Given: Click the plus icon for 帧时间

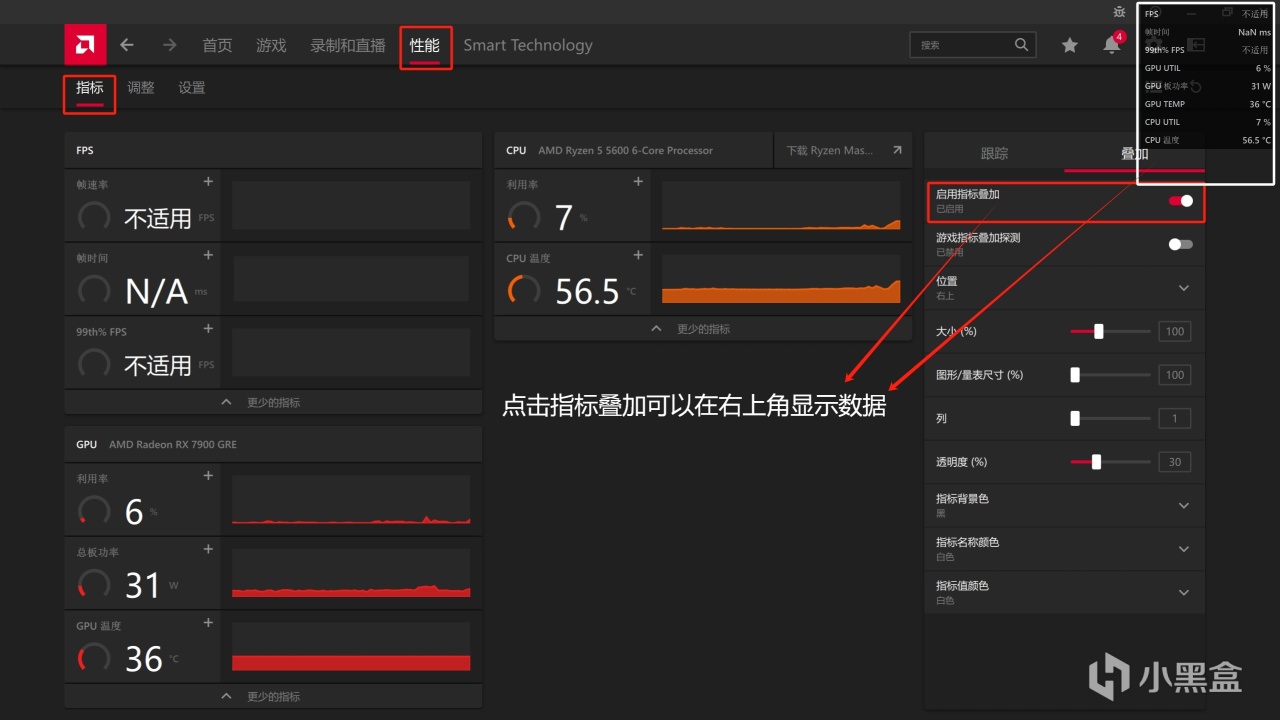Looking at the screenshot, I should click(208, 255).
